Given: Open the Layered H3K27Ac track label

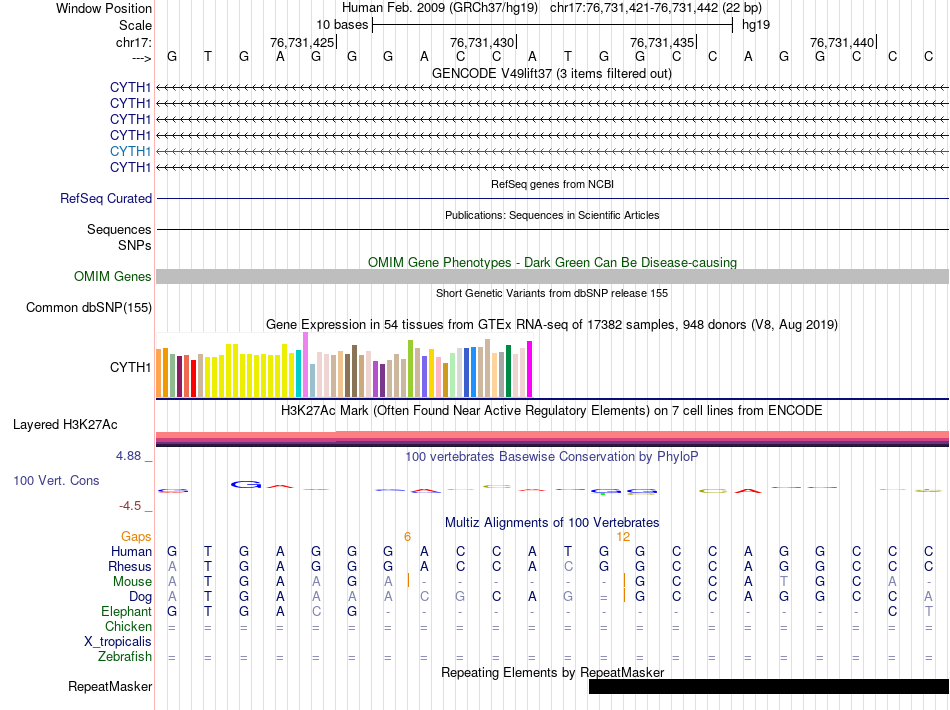Looking at the screenshot, I should point(65,424).
